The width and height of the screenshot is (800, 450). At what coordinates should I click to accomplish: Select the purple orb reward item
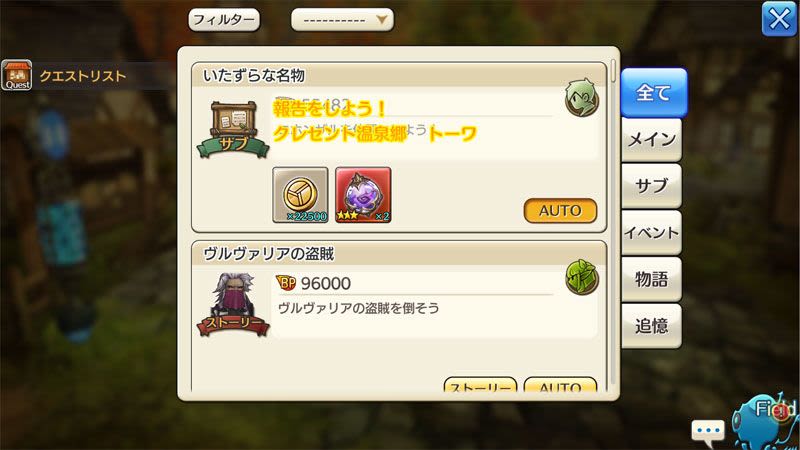363,195
